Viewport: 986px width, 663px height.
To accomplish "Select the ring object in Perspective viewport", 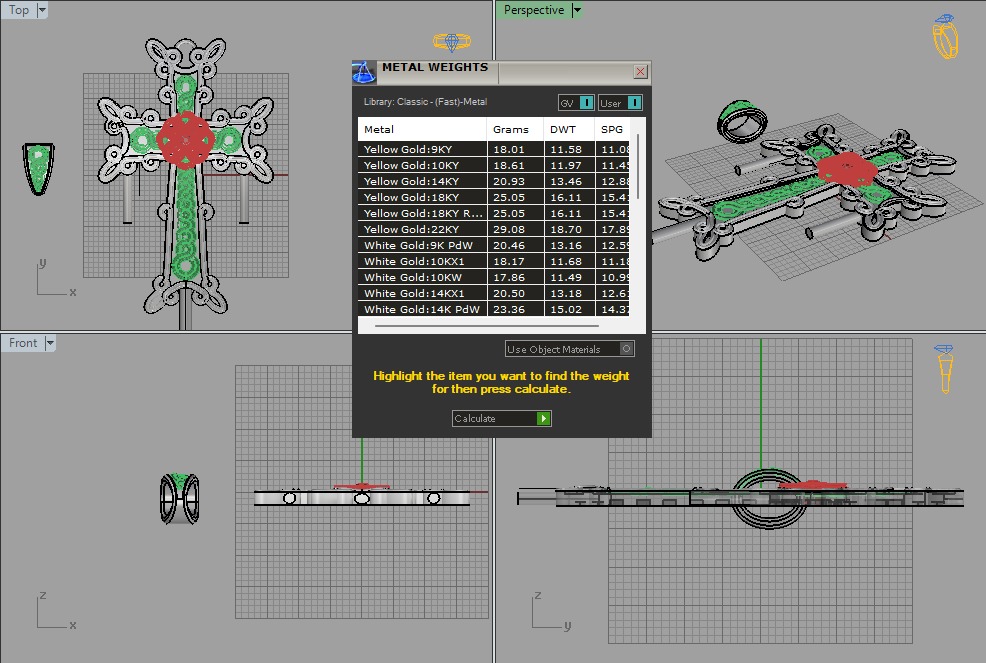I will tap(742, 120).
